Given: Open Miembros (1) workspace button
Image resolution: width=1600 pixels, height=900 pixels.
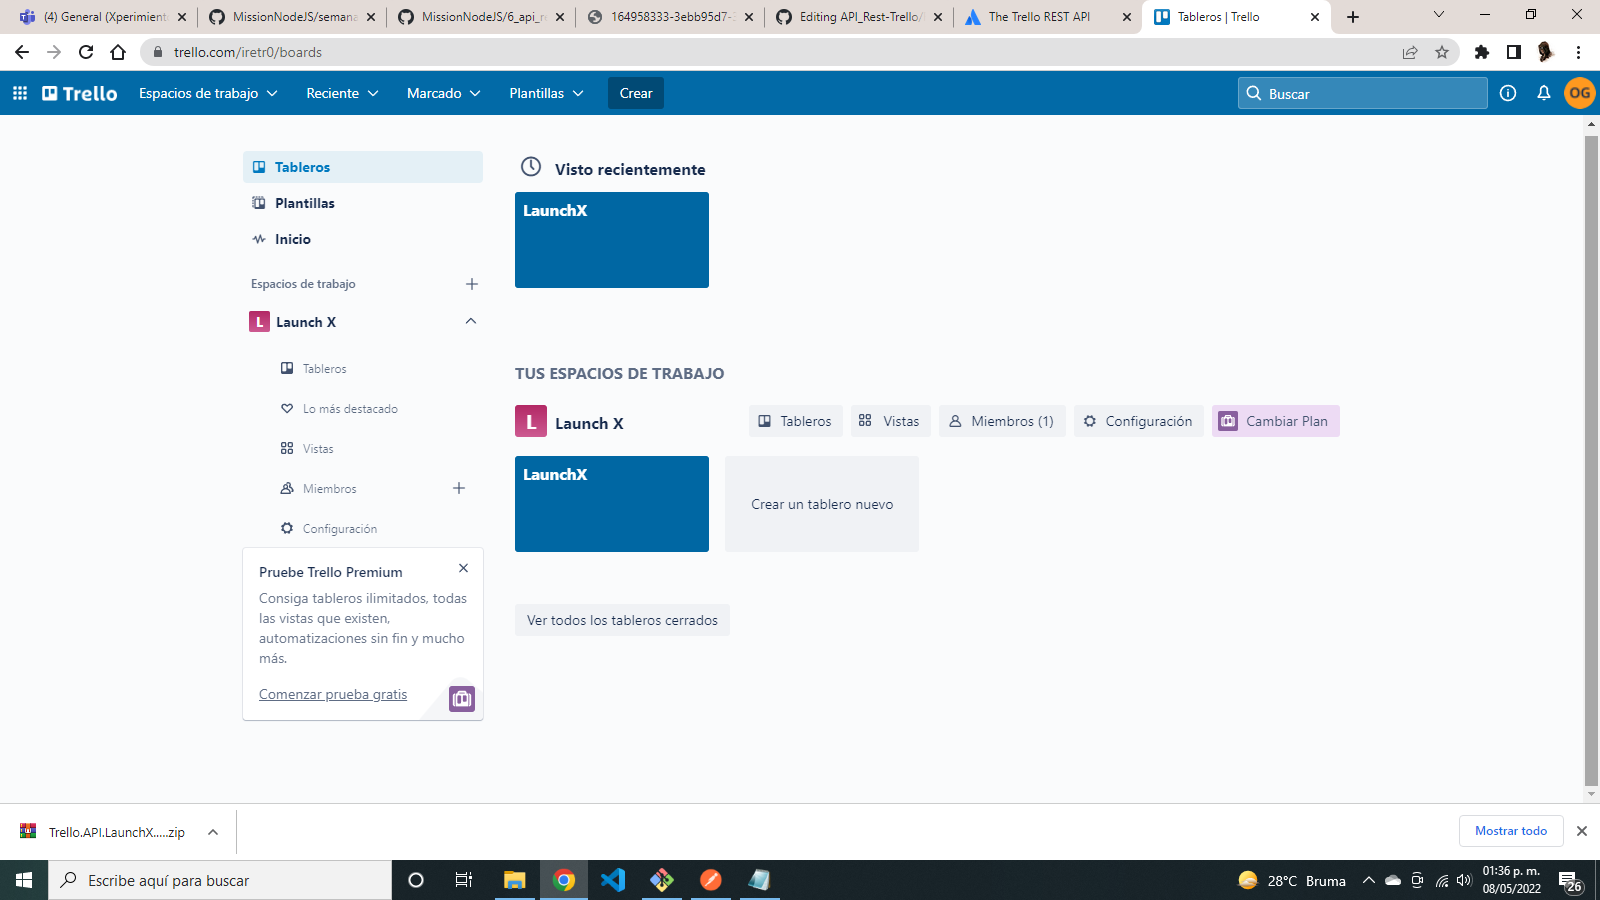Looking at the screenshot, I should 1002,421.
